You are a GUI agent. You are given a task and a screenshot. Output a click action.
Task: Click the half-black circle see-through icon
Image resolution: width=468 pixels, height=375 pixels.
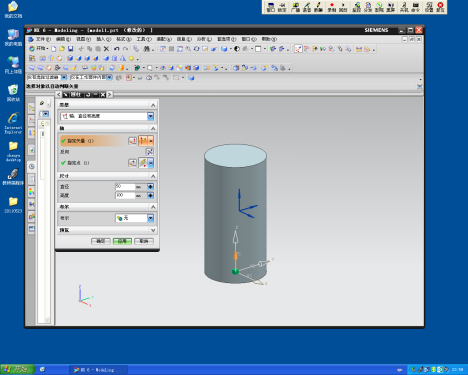[237, 49]
